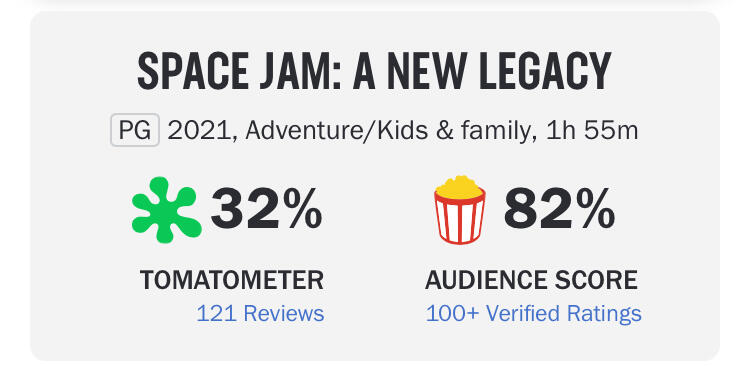Select the AUDIENCE SCORE label

coord(531,280)
